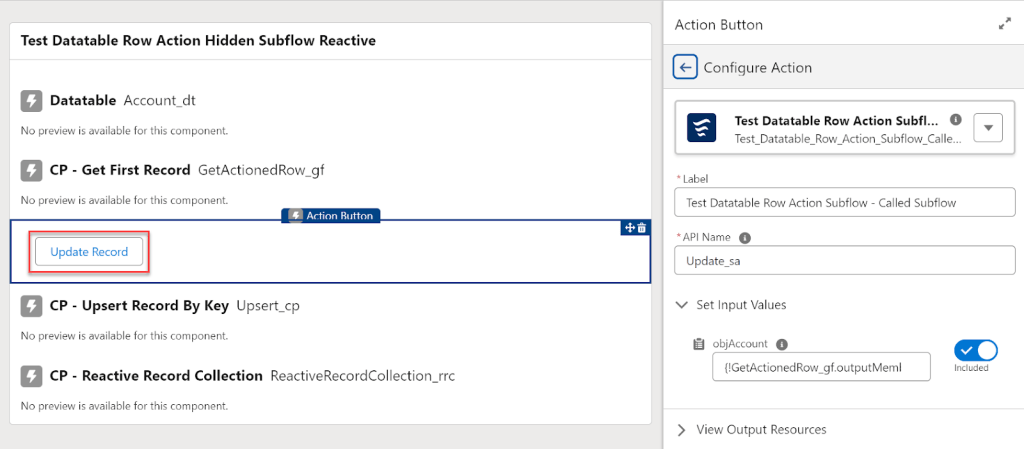Click the info icon beside objAccount
This screenshot has width=1024, height=449.
point(782,344)
